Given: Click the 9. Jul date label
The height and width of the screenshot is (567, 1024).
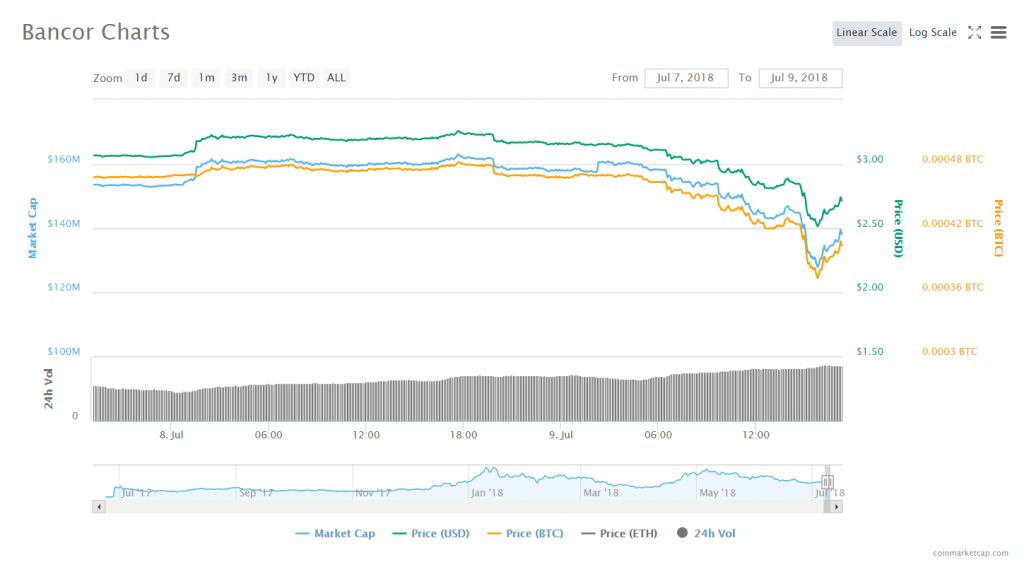Looking at the screenshot, I should coord(560,435).
